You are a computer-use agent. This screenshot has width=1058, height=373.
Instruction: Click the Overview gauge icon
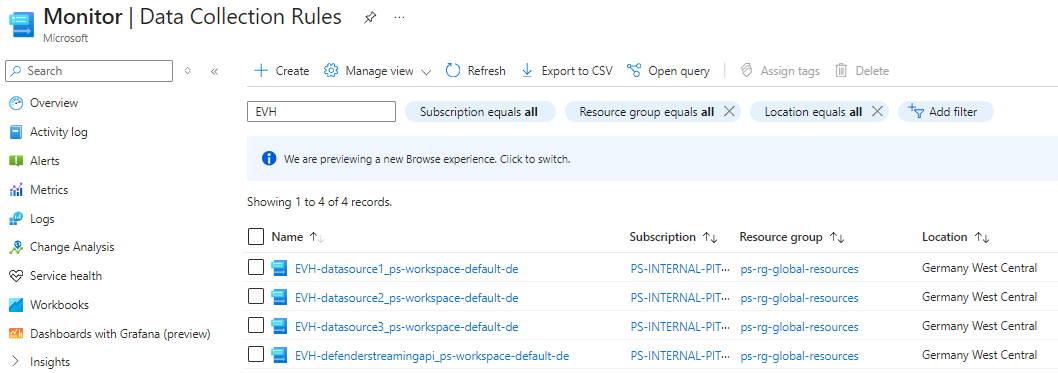click(x=16, y=103)
